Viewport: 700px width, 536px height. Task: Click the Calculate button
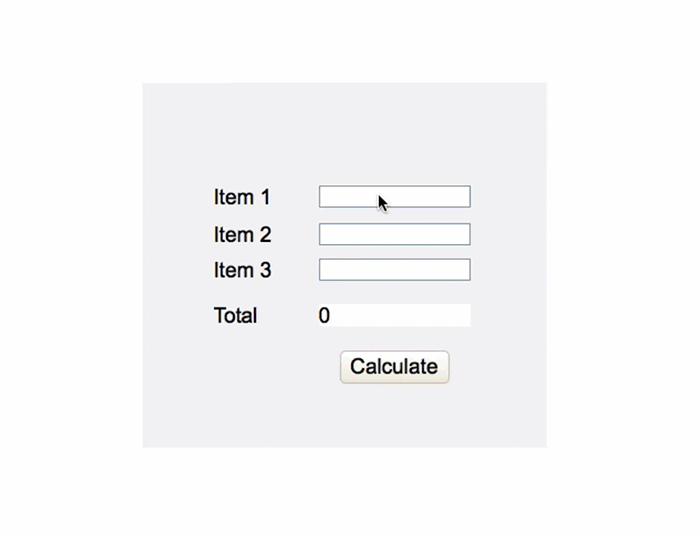coord(395,367)
